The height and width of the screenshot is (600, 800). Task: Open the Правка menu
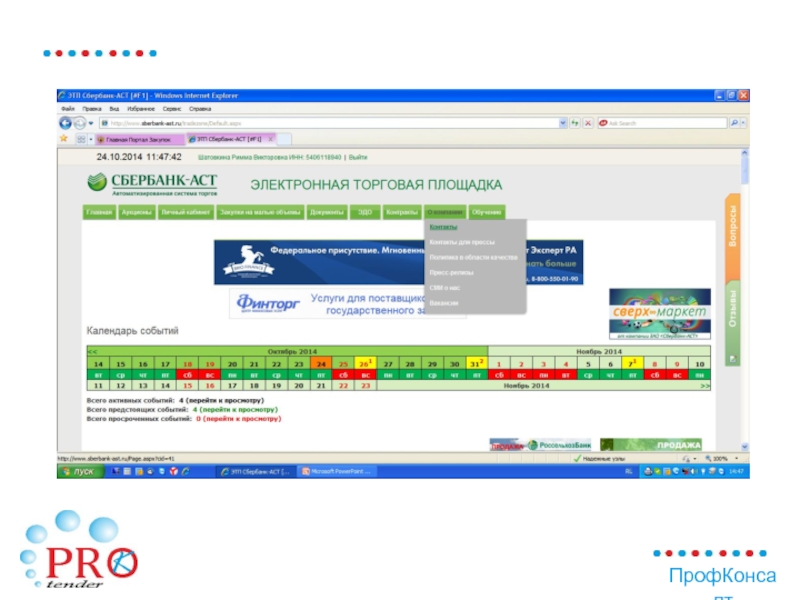[92, 109]
